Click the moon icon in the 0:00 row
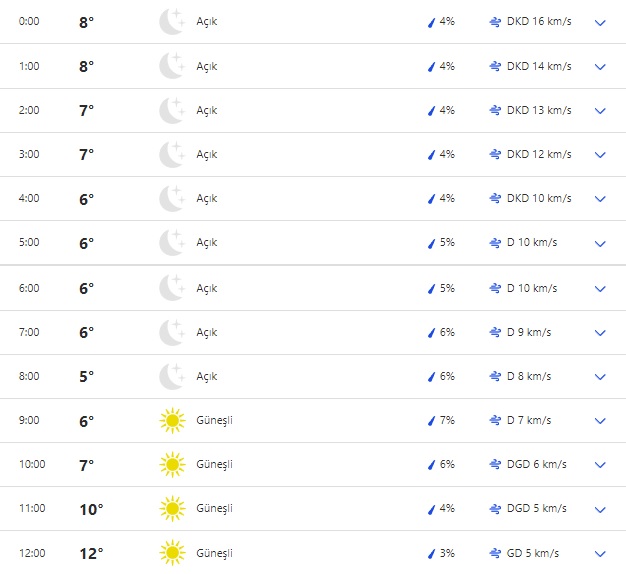This screenshot has height=574, width=626. click(x=172, y=22)
